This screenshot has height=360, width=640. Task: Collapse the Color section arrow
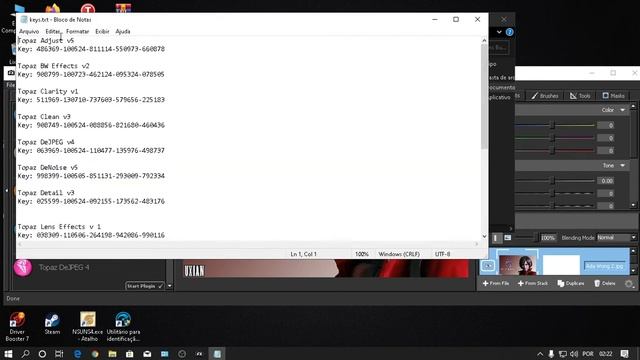pos(622,110)
